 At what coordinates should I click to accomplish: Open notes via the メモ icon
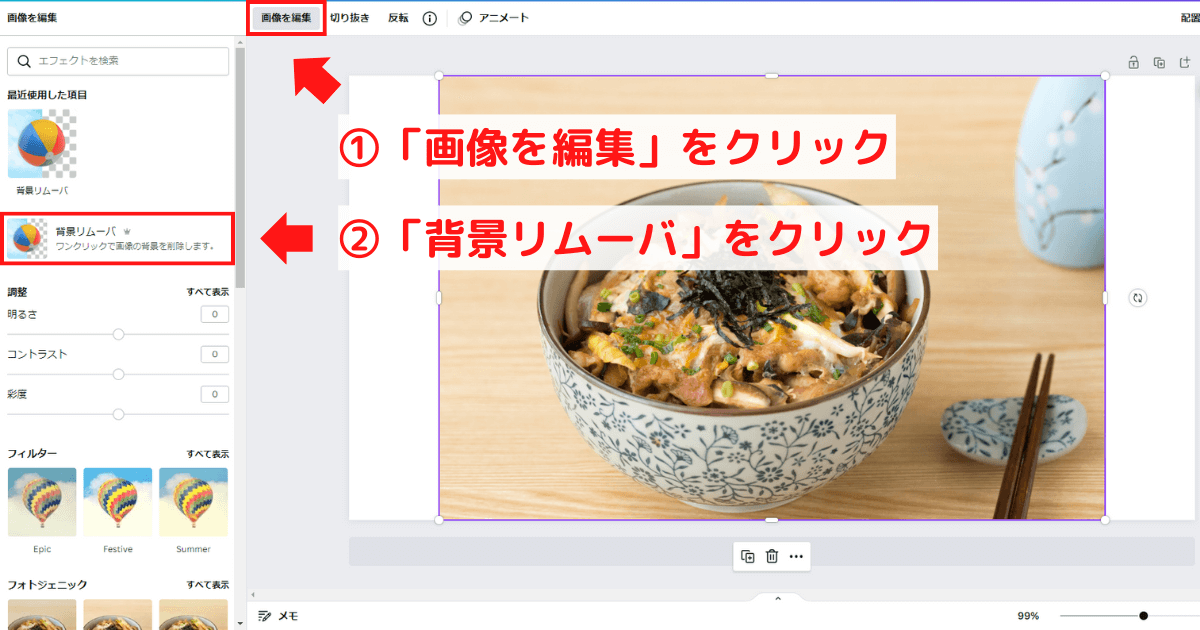264,618
